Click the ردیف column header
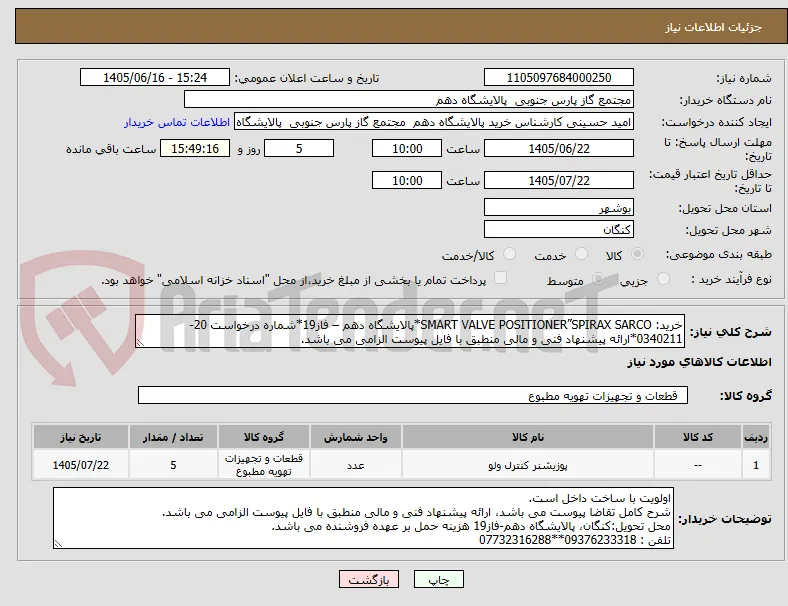Image resolution: width=788 pixels, height=606 pixels. click(x=756, y=437)
